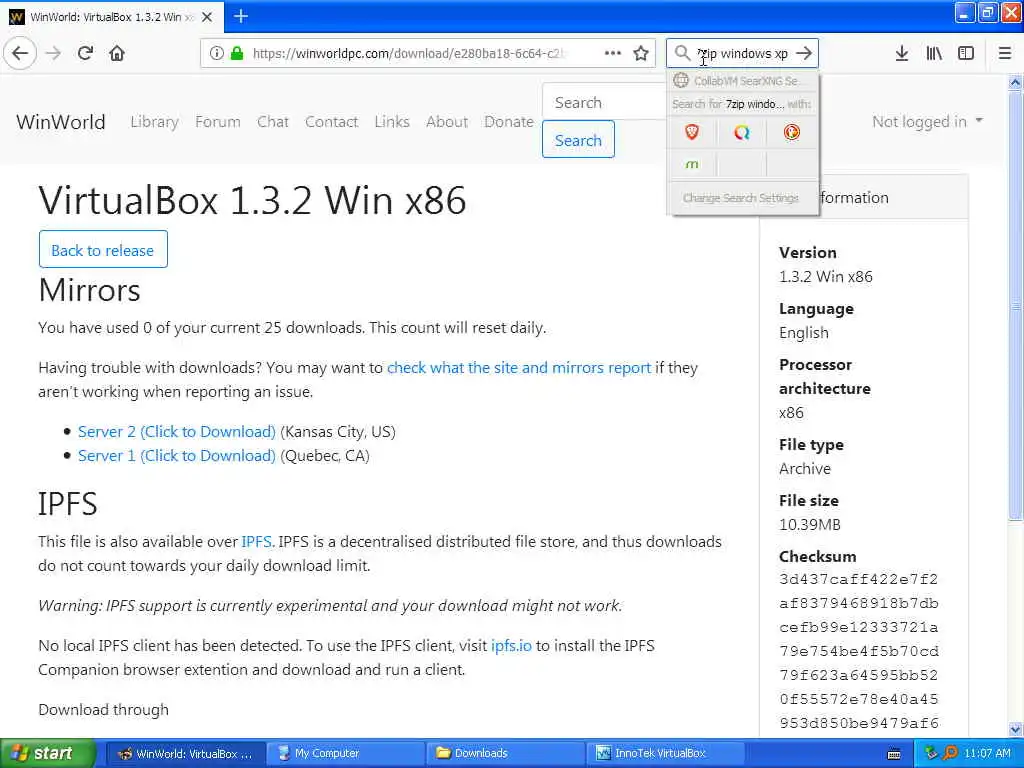Switch to Downloads folder taskbar window
The width and height of the screenshot is (1024, 768).
tap(505, 754)
